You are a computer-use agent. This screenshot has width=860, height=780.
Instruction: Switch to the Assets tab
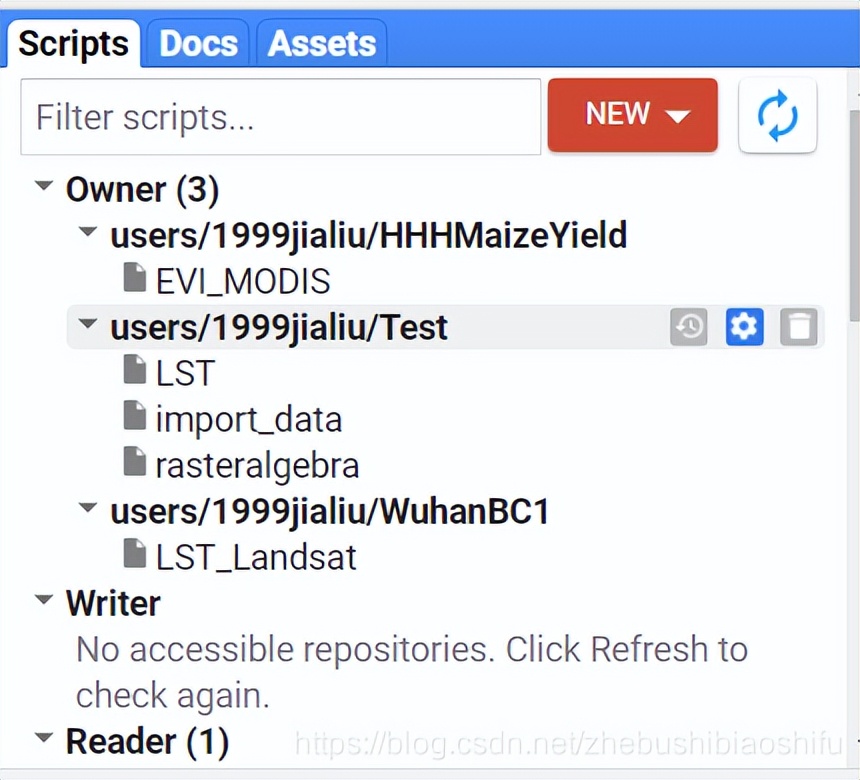tap(321, 43)
